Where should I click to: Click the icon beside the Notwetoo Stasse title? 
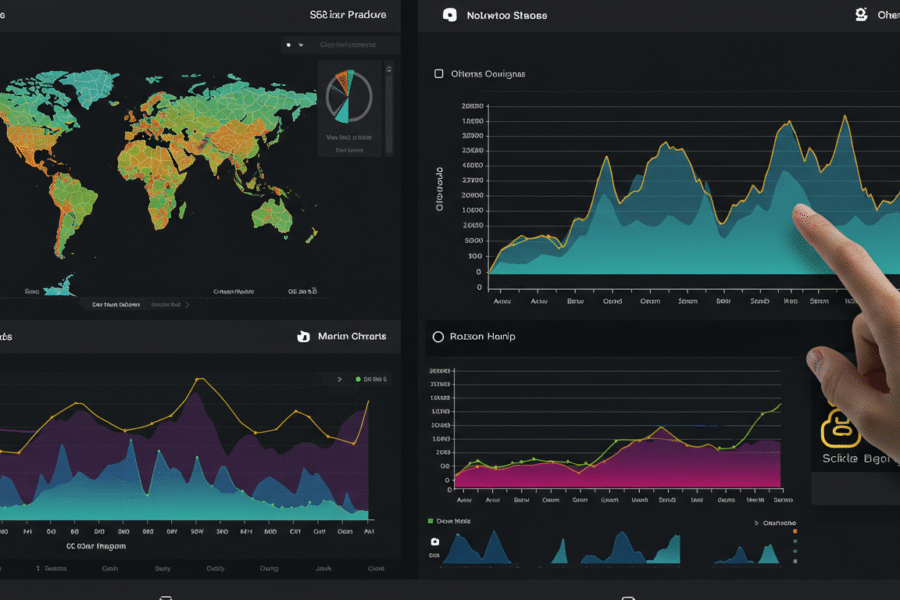point(449,15)
